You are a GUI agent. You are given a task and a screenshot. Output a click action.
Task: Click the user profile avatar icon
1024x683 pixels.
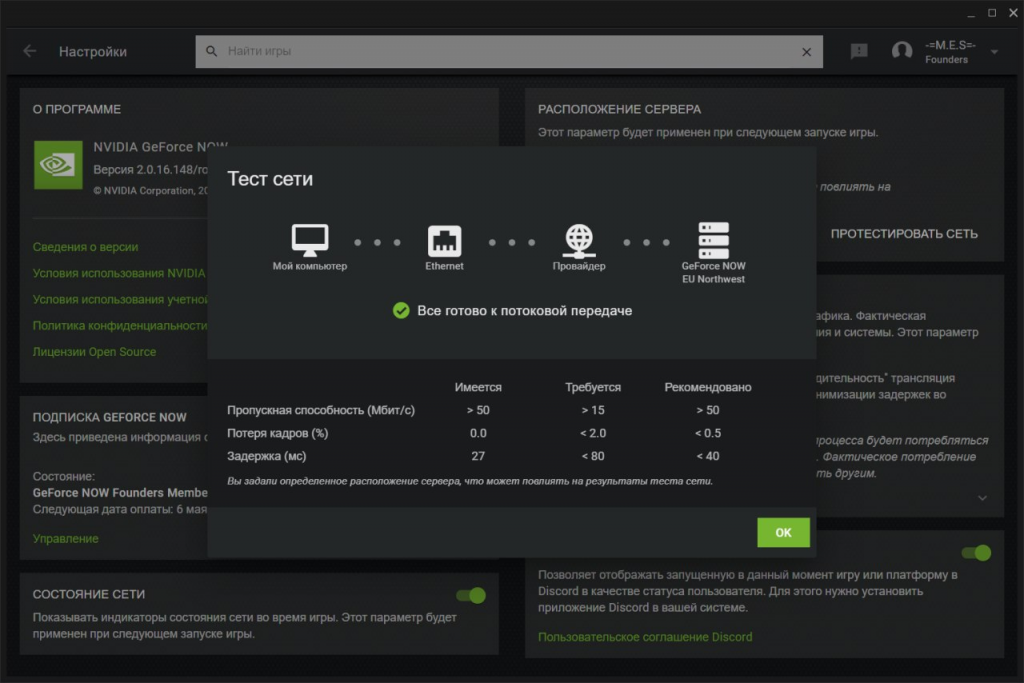[902, 51]
